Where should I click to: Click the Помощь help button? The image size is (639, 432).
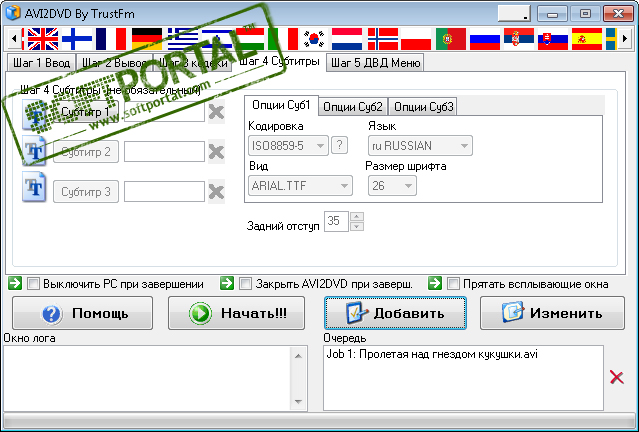(82, 313)
